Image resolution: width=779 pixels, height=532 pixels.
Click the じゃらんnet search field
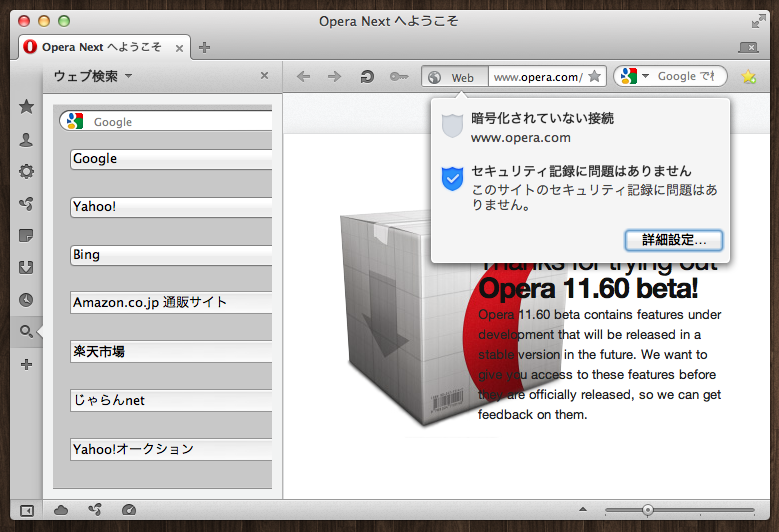[171, 400]
